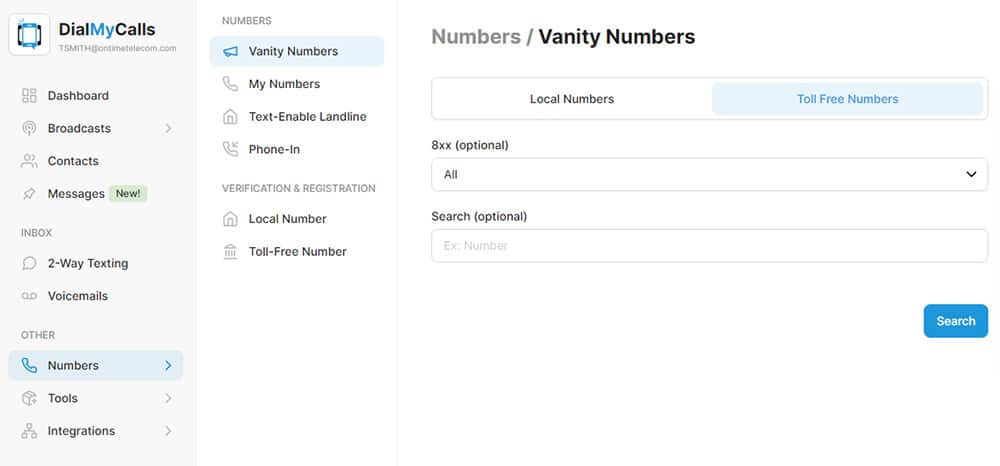Click the Toll-Free Number bank icon
Screen dimensions: 1000x466
tap(231, 252)
